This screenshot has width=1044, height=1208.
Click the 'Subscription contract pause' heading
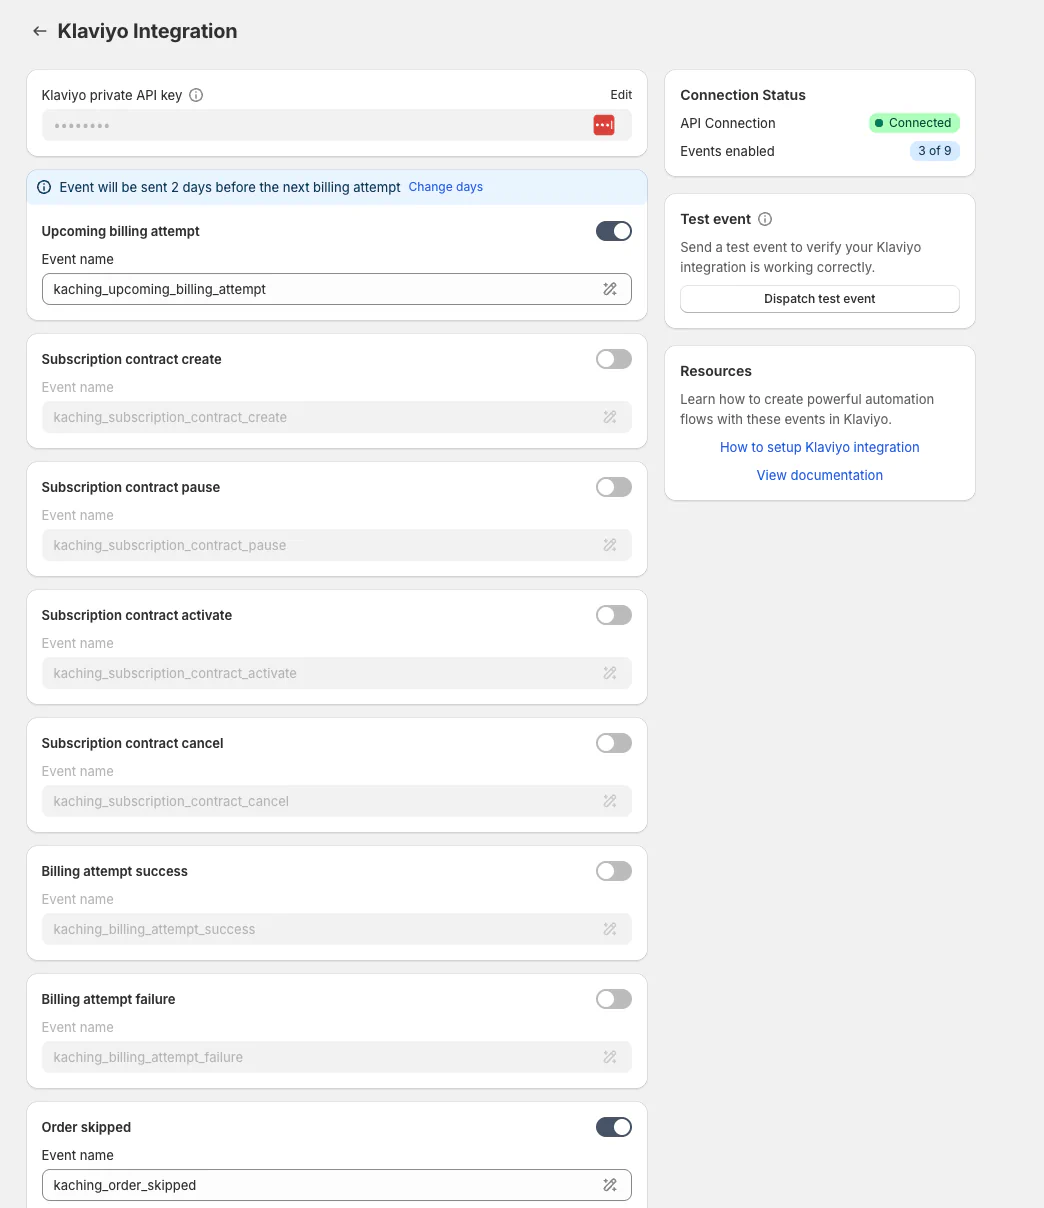(x=131, y=487)
